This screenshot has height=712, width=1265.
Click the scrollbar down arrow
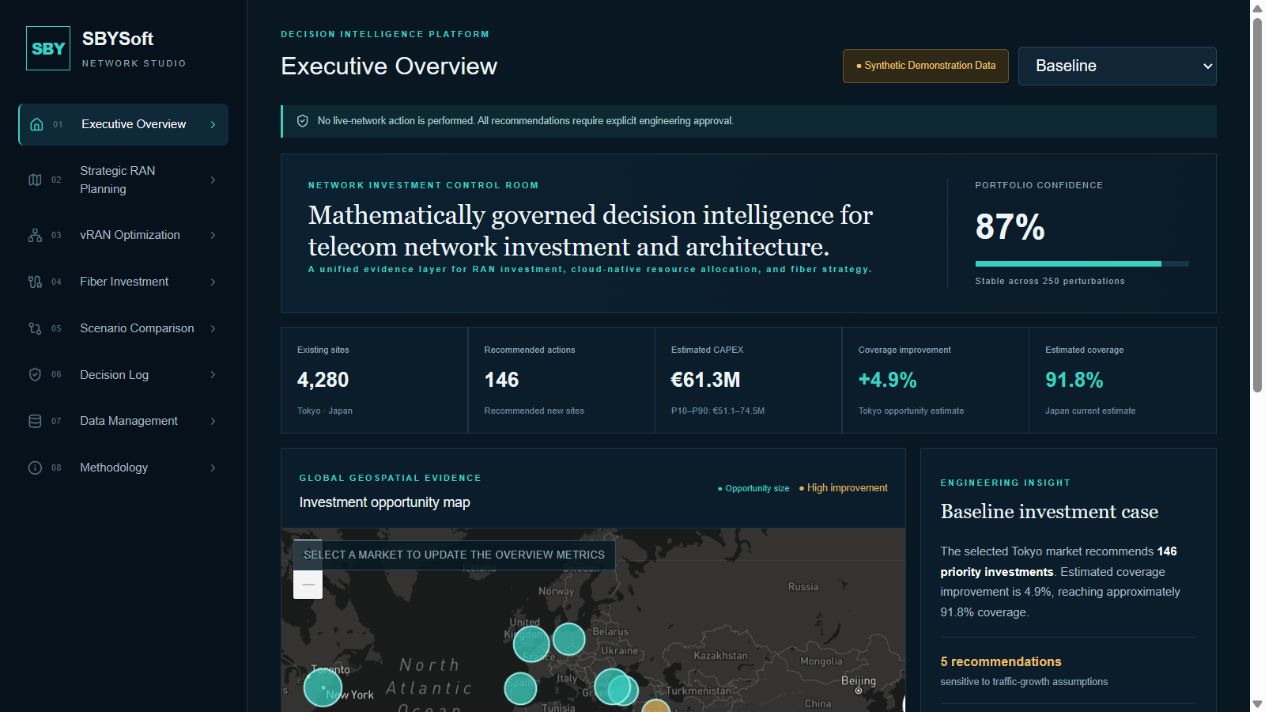[x=1258, y=703]
